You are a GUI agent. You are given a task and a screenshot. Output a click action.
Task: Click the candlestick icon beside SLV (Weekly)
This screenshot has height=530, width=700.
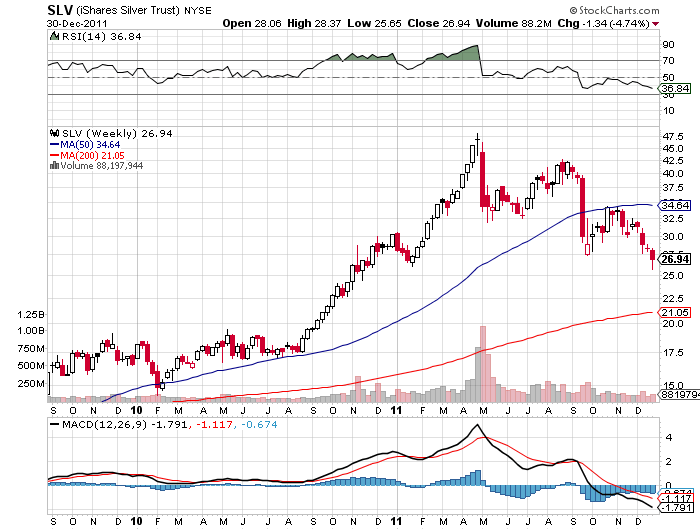[54, 133]
